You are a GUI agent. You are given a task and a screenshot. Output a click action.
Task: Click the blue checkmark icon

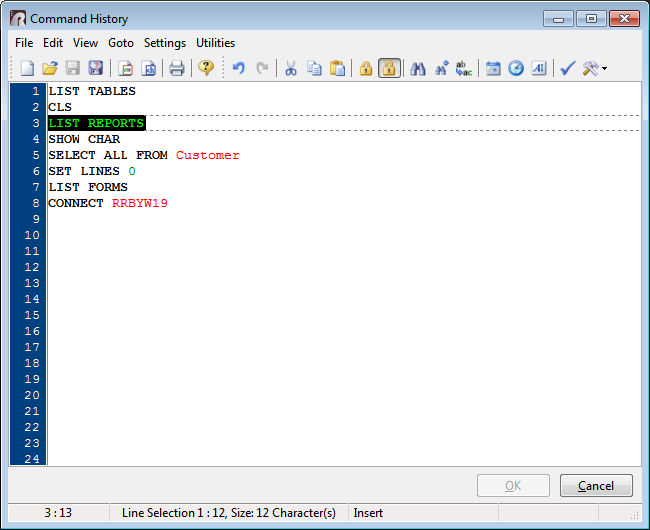pyautogui.click(x=567, y=68)
